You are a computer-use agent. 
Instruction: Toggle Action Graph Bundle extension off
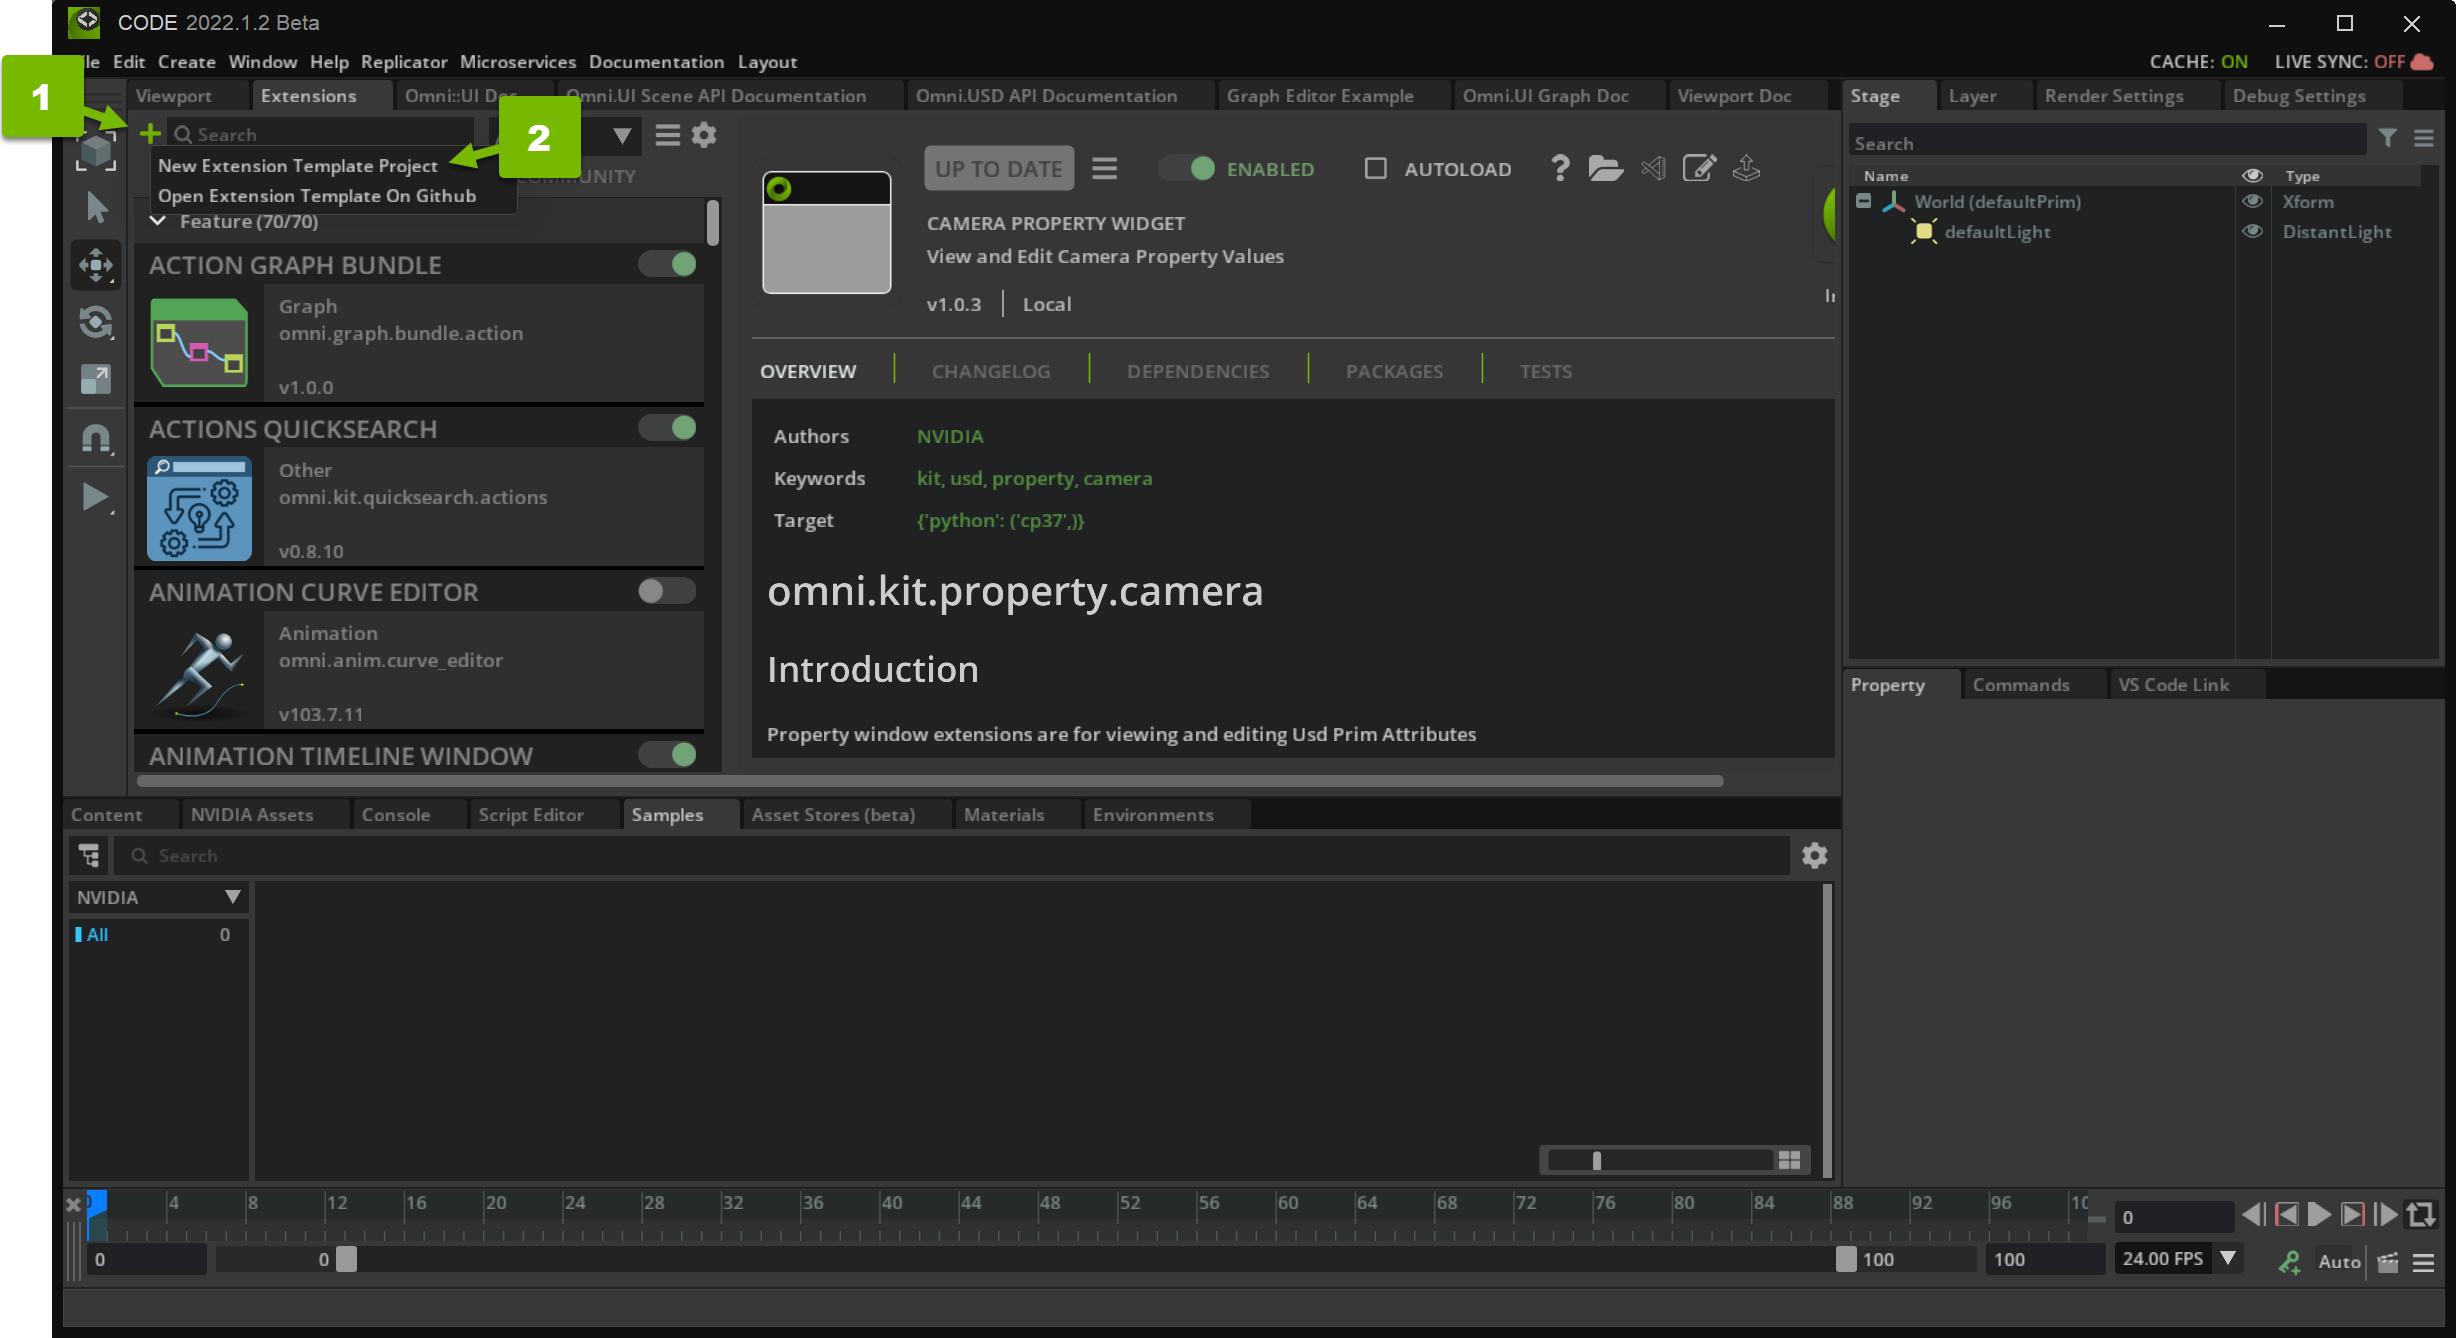(x=668, y=264)
